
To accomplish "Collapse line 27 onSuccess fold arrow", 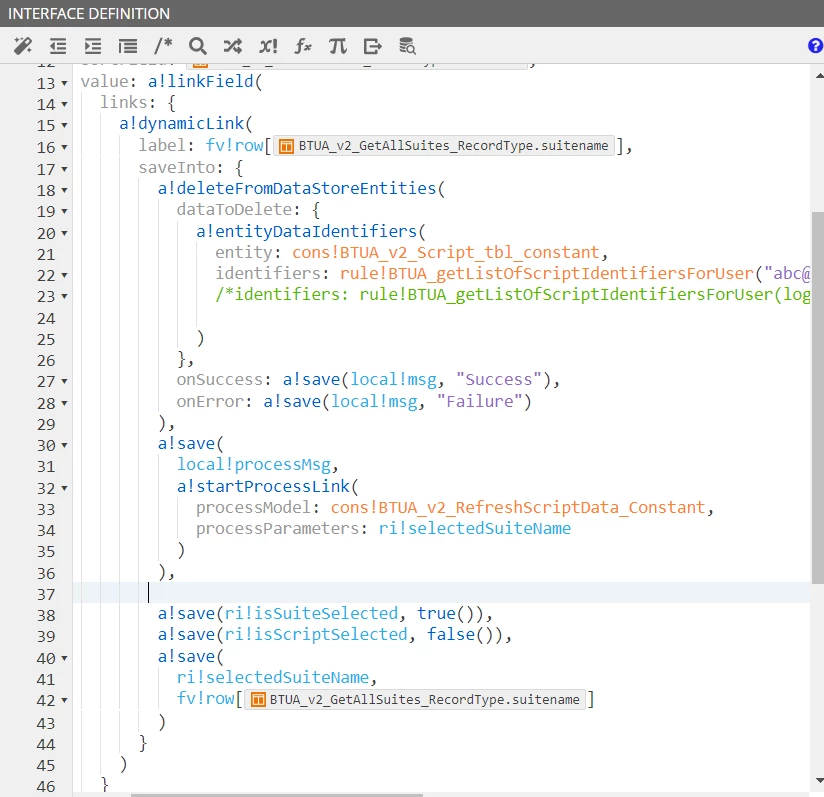I will tap(64, 381).
